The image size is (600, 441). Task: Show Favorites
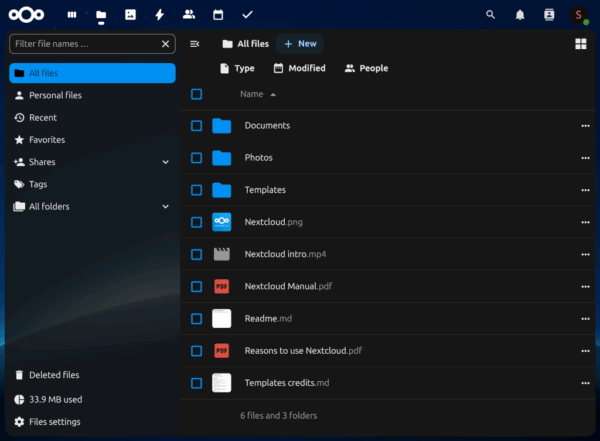click(x=92, y=140)
